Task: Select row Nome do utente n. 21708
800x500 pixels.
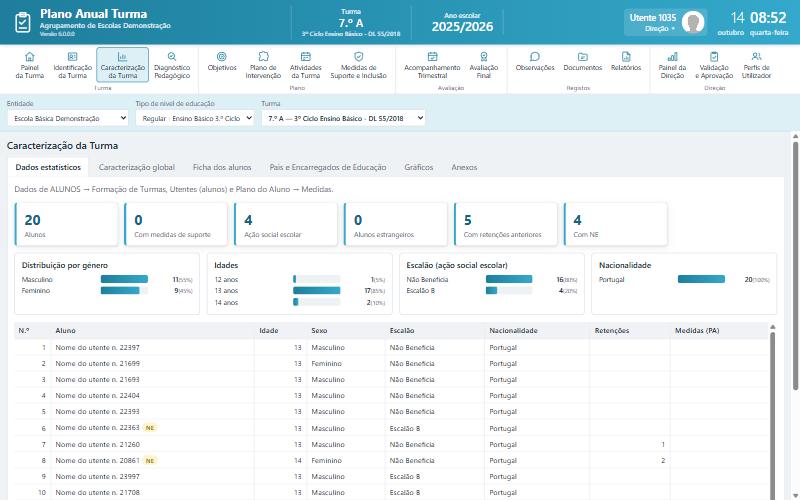Action: [391, 493]
